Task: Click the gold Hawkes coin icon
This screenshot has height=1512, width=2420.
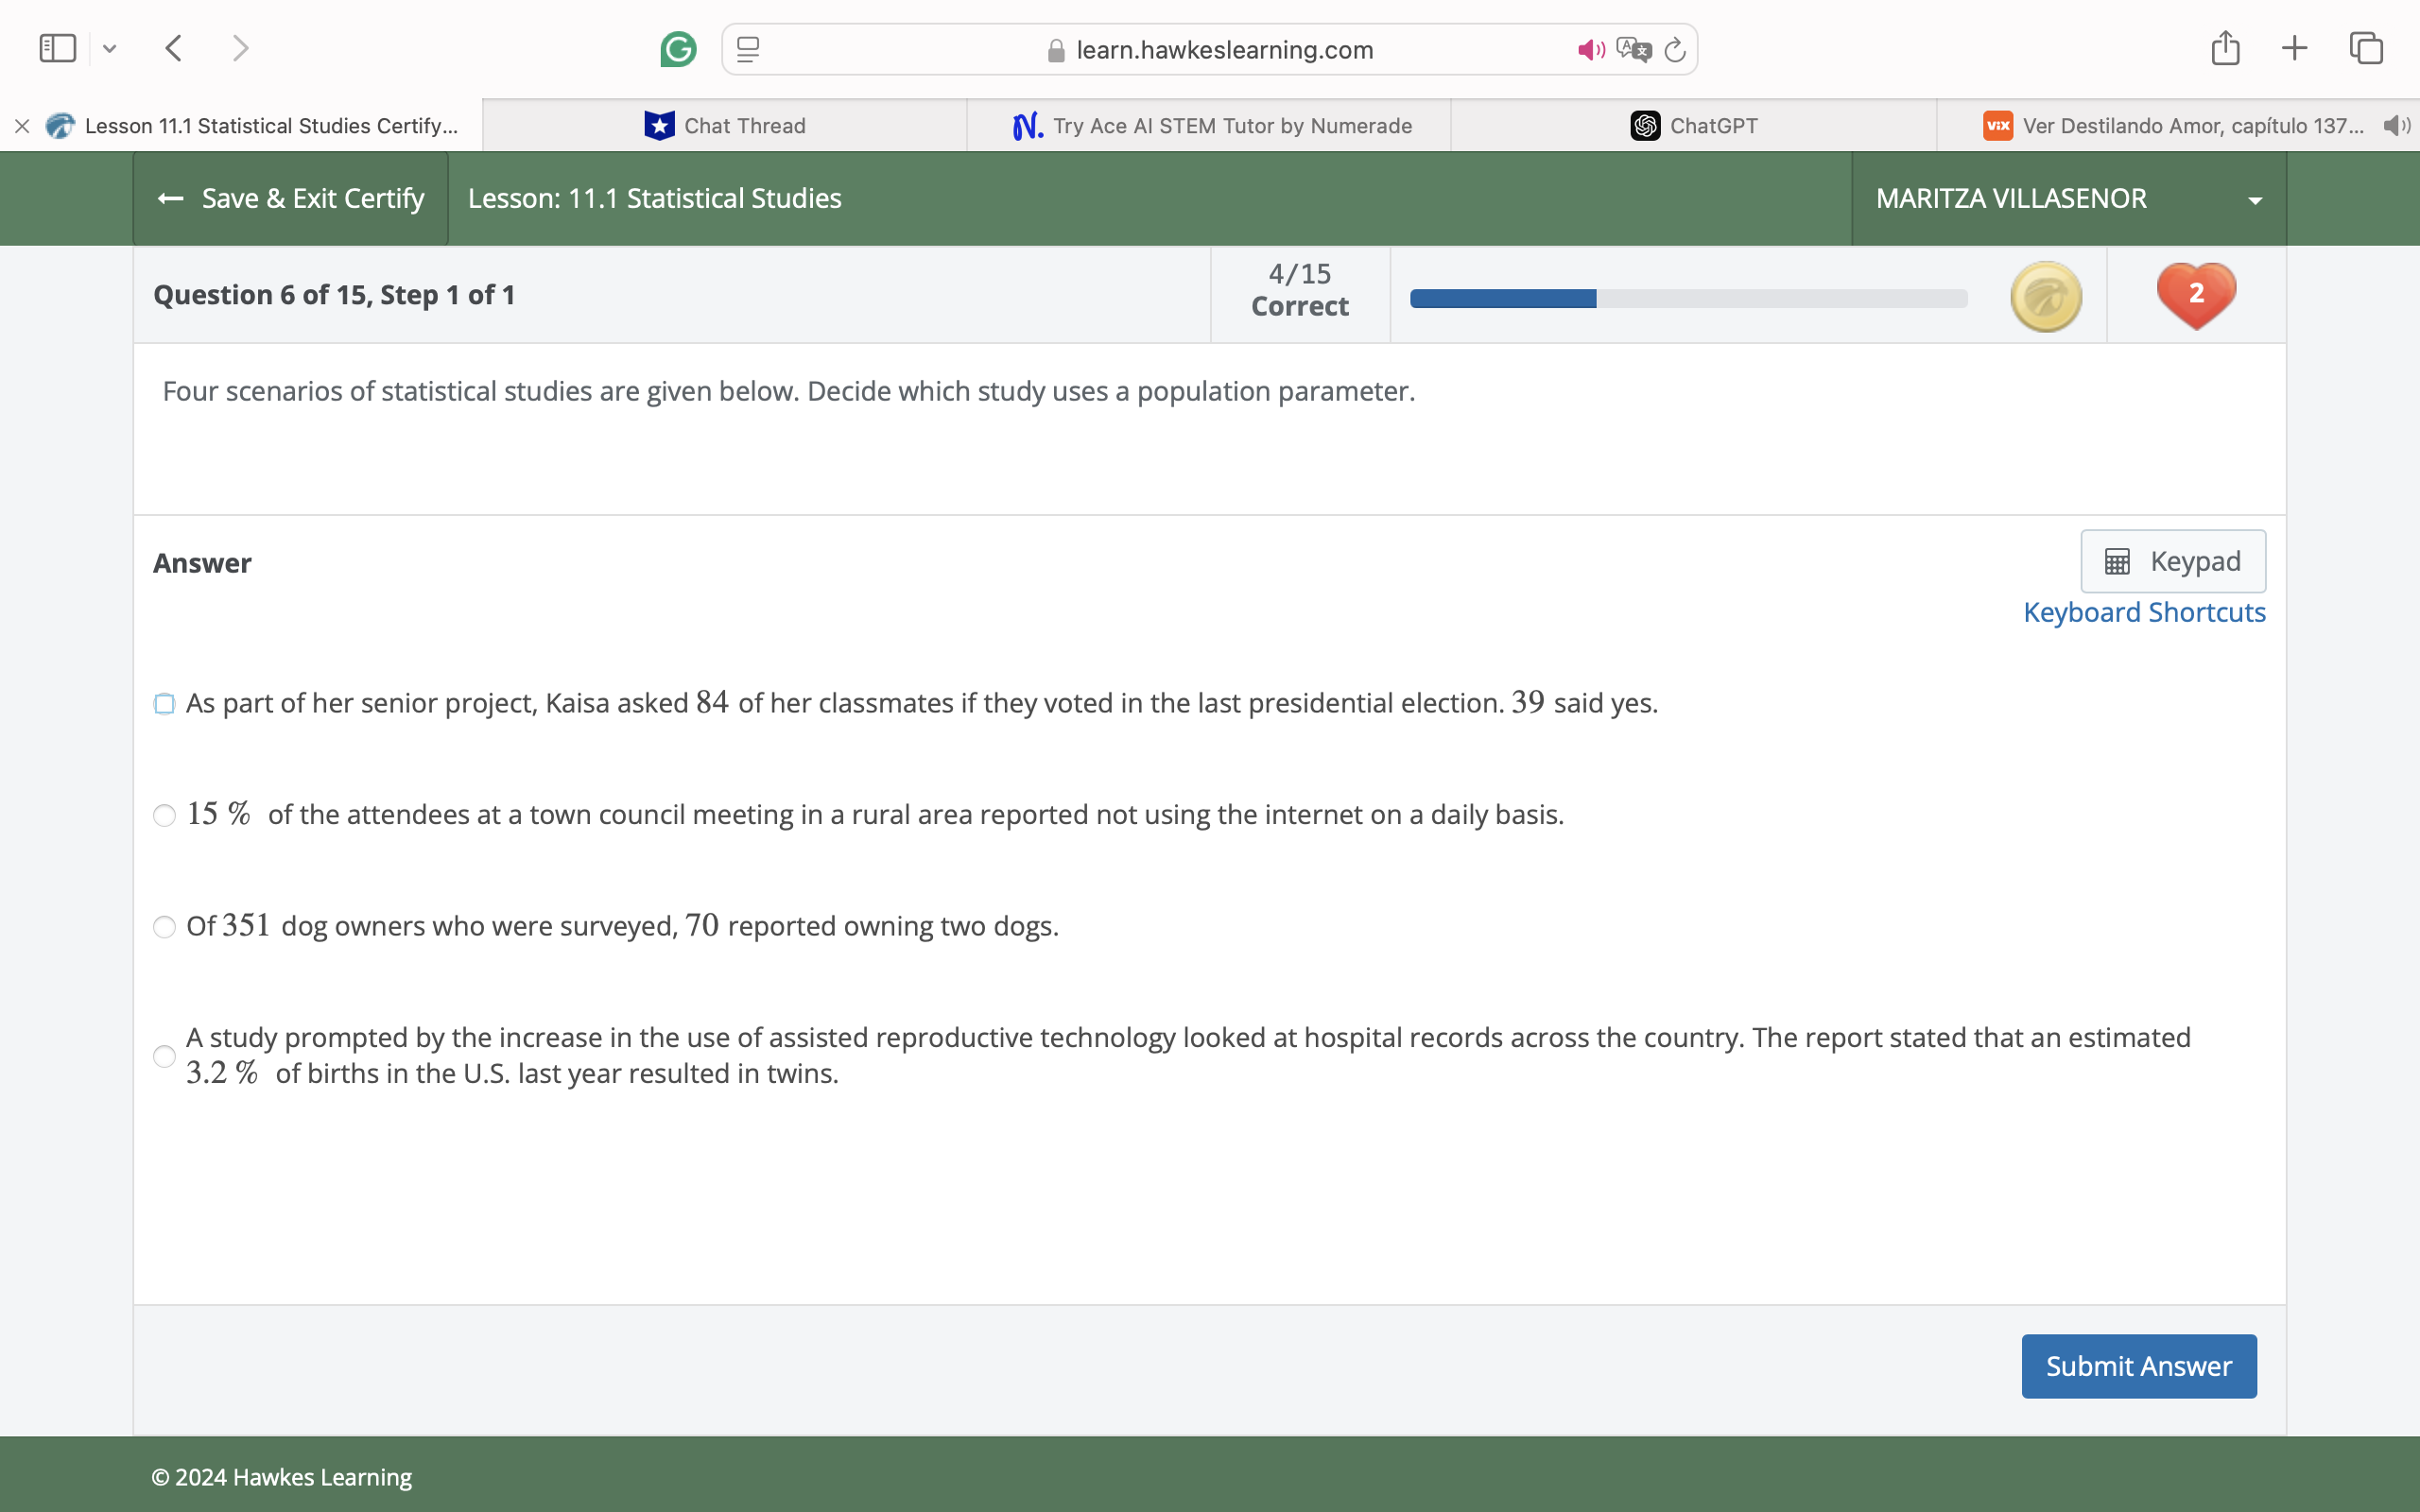Action: [x=2045, y=296]
